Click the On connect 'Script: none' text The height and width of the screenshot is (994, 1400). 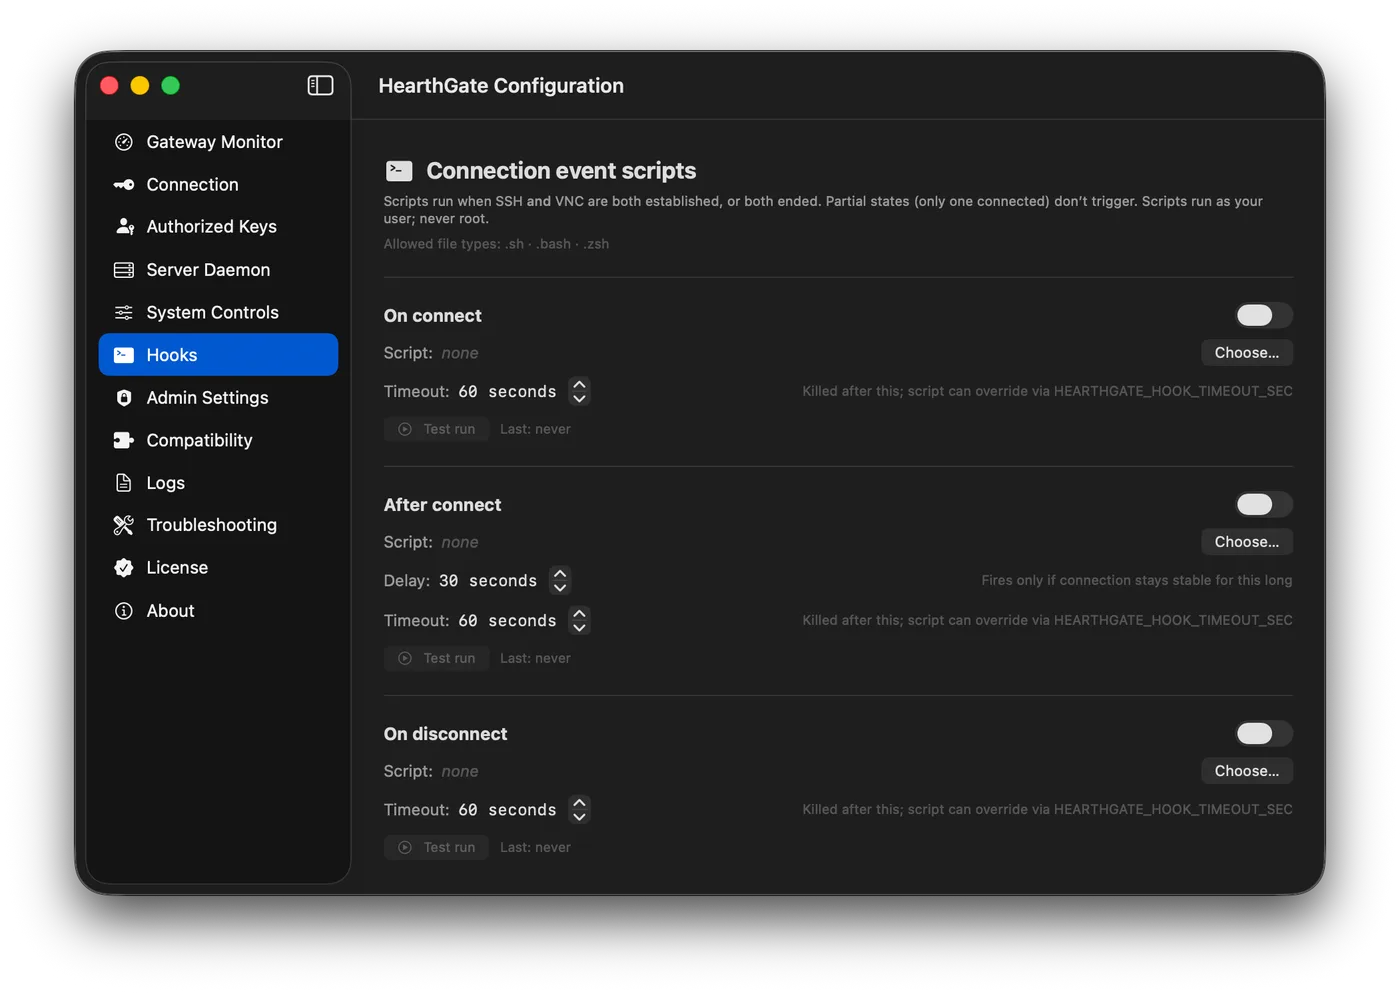point(431,353)
